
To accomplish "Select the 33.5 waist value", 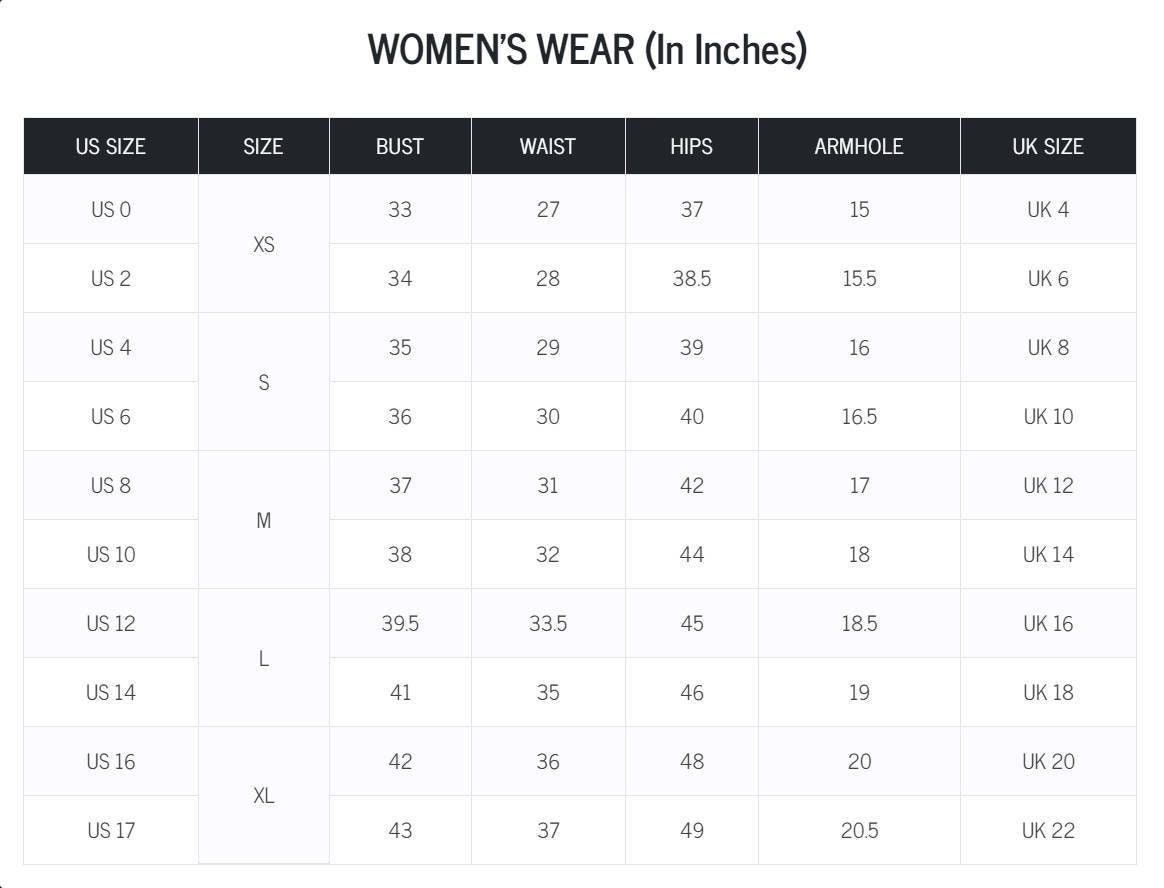I will [x=548, y=623].
